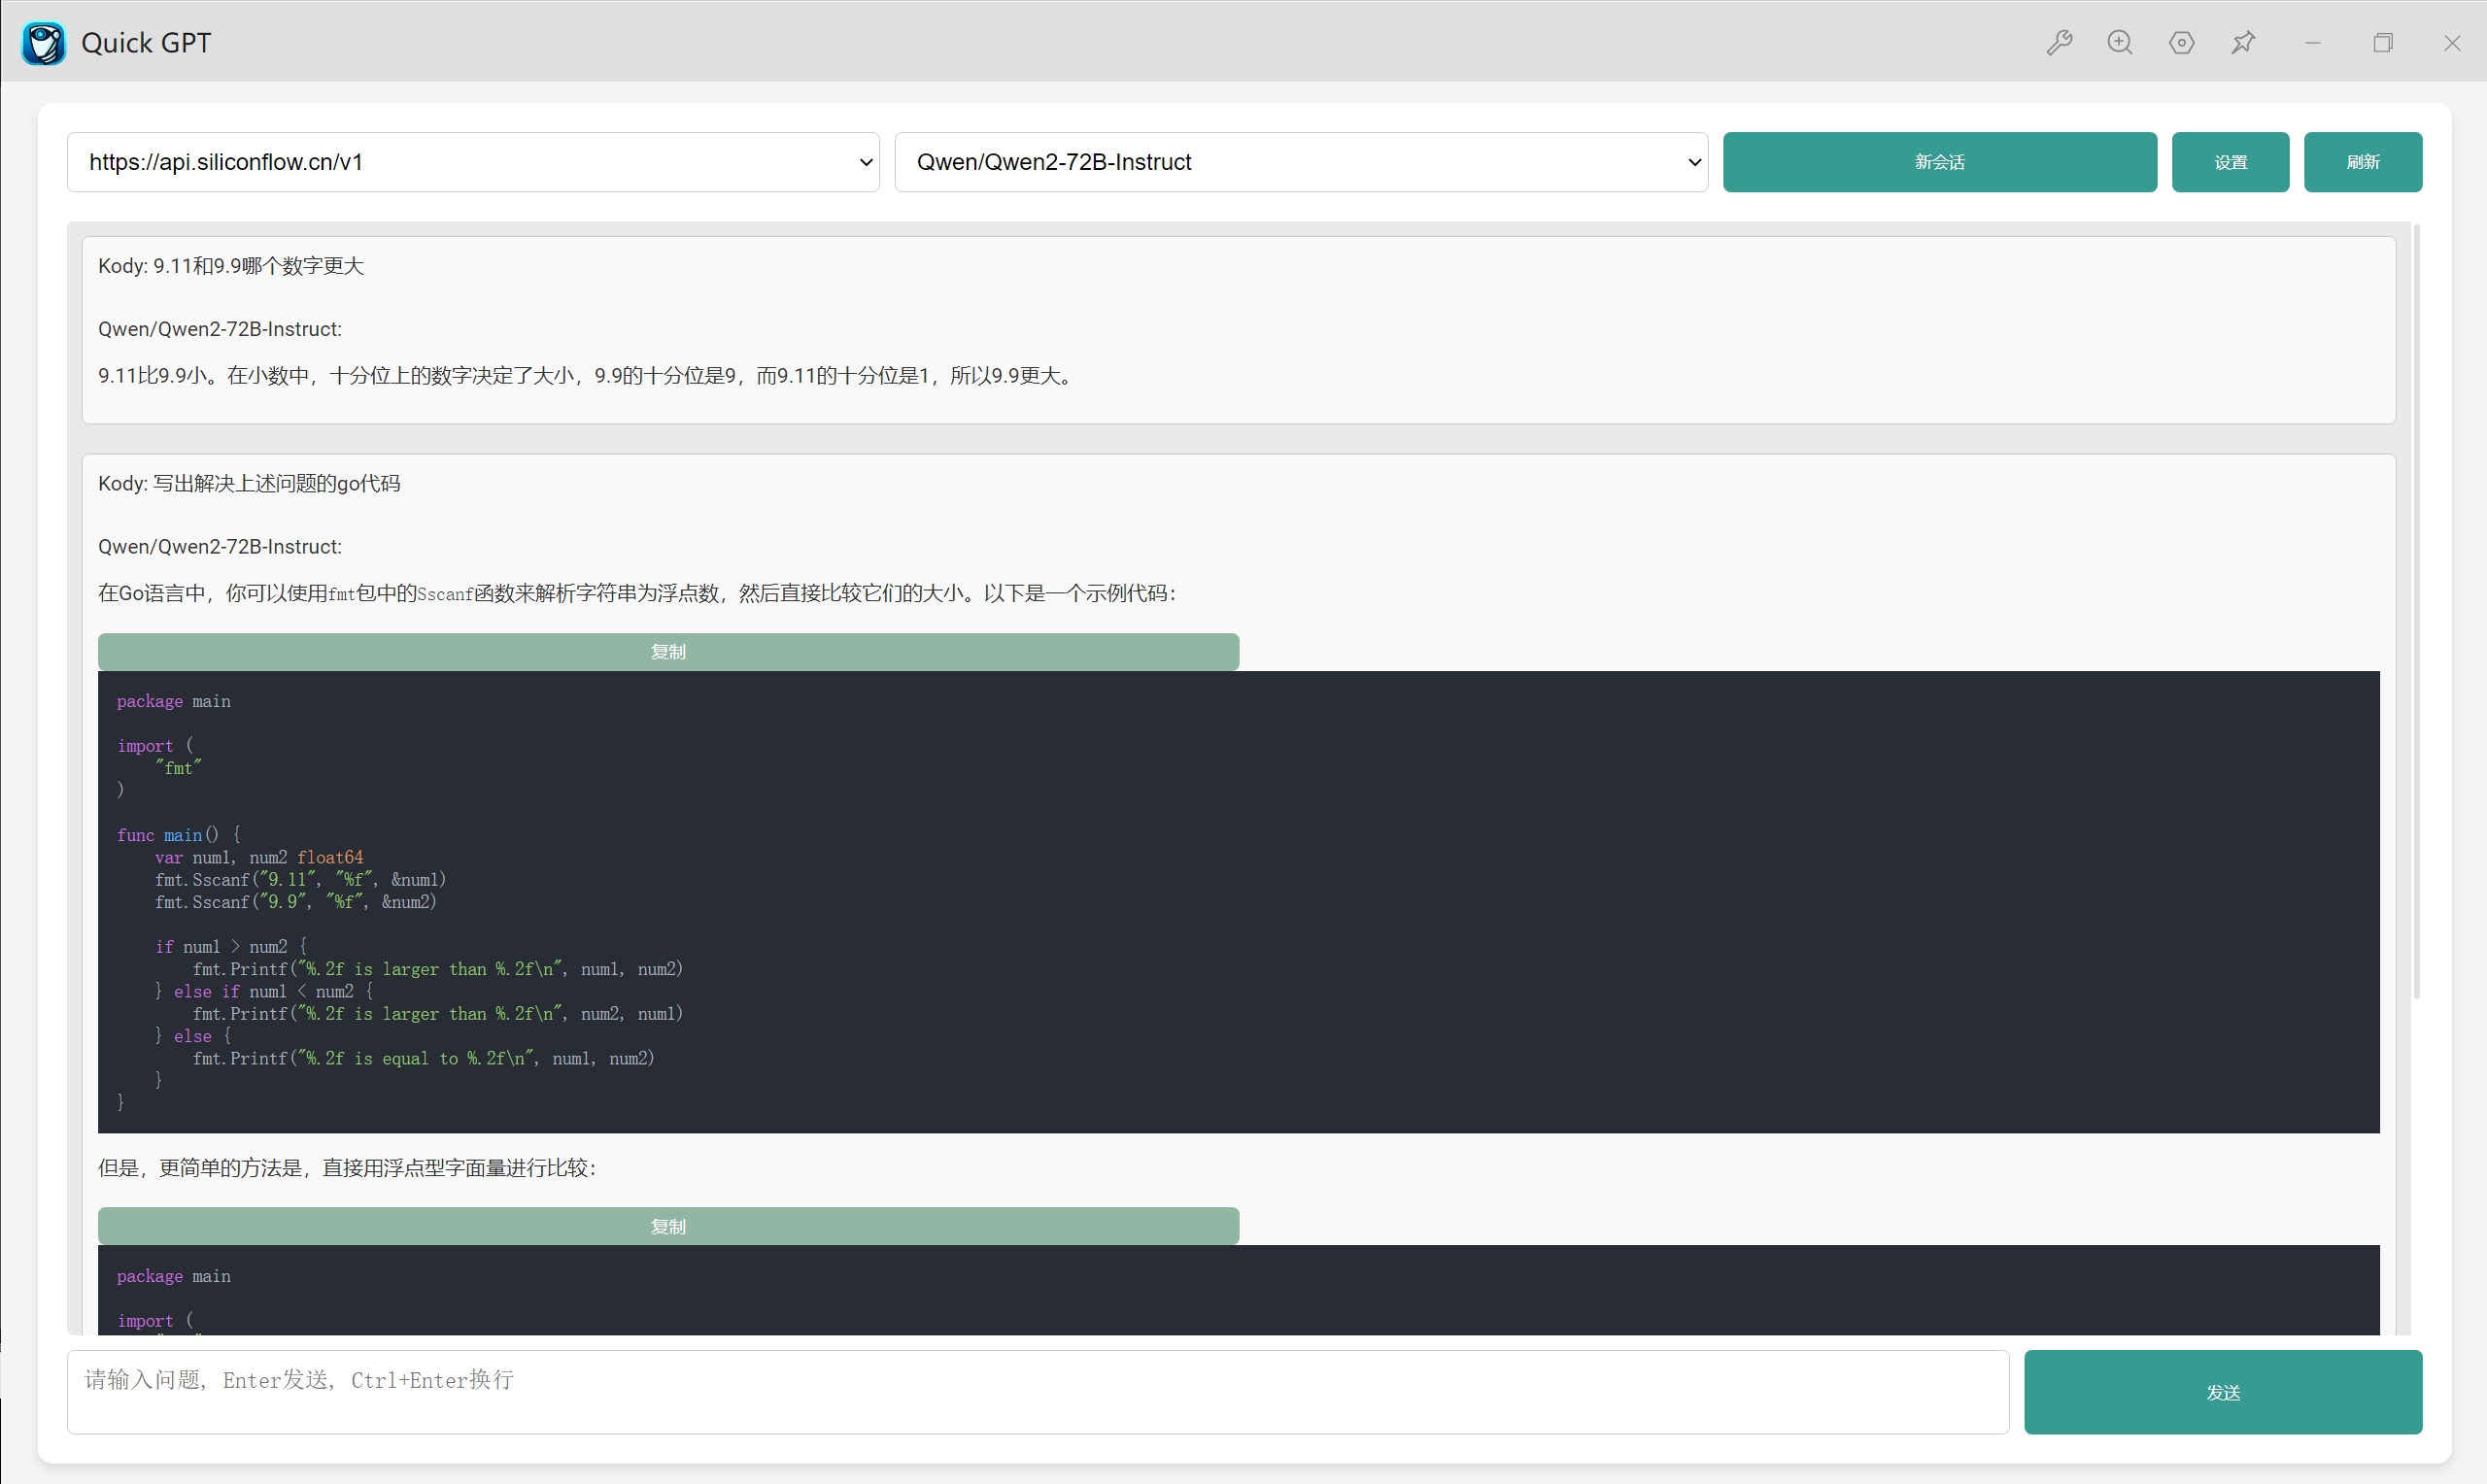The height and width of the screenshot is (1484, 2487).
Task: Click code line 'if num1 > num2 {'
Action: 231,947
